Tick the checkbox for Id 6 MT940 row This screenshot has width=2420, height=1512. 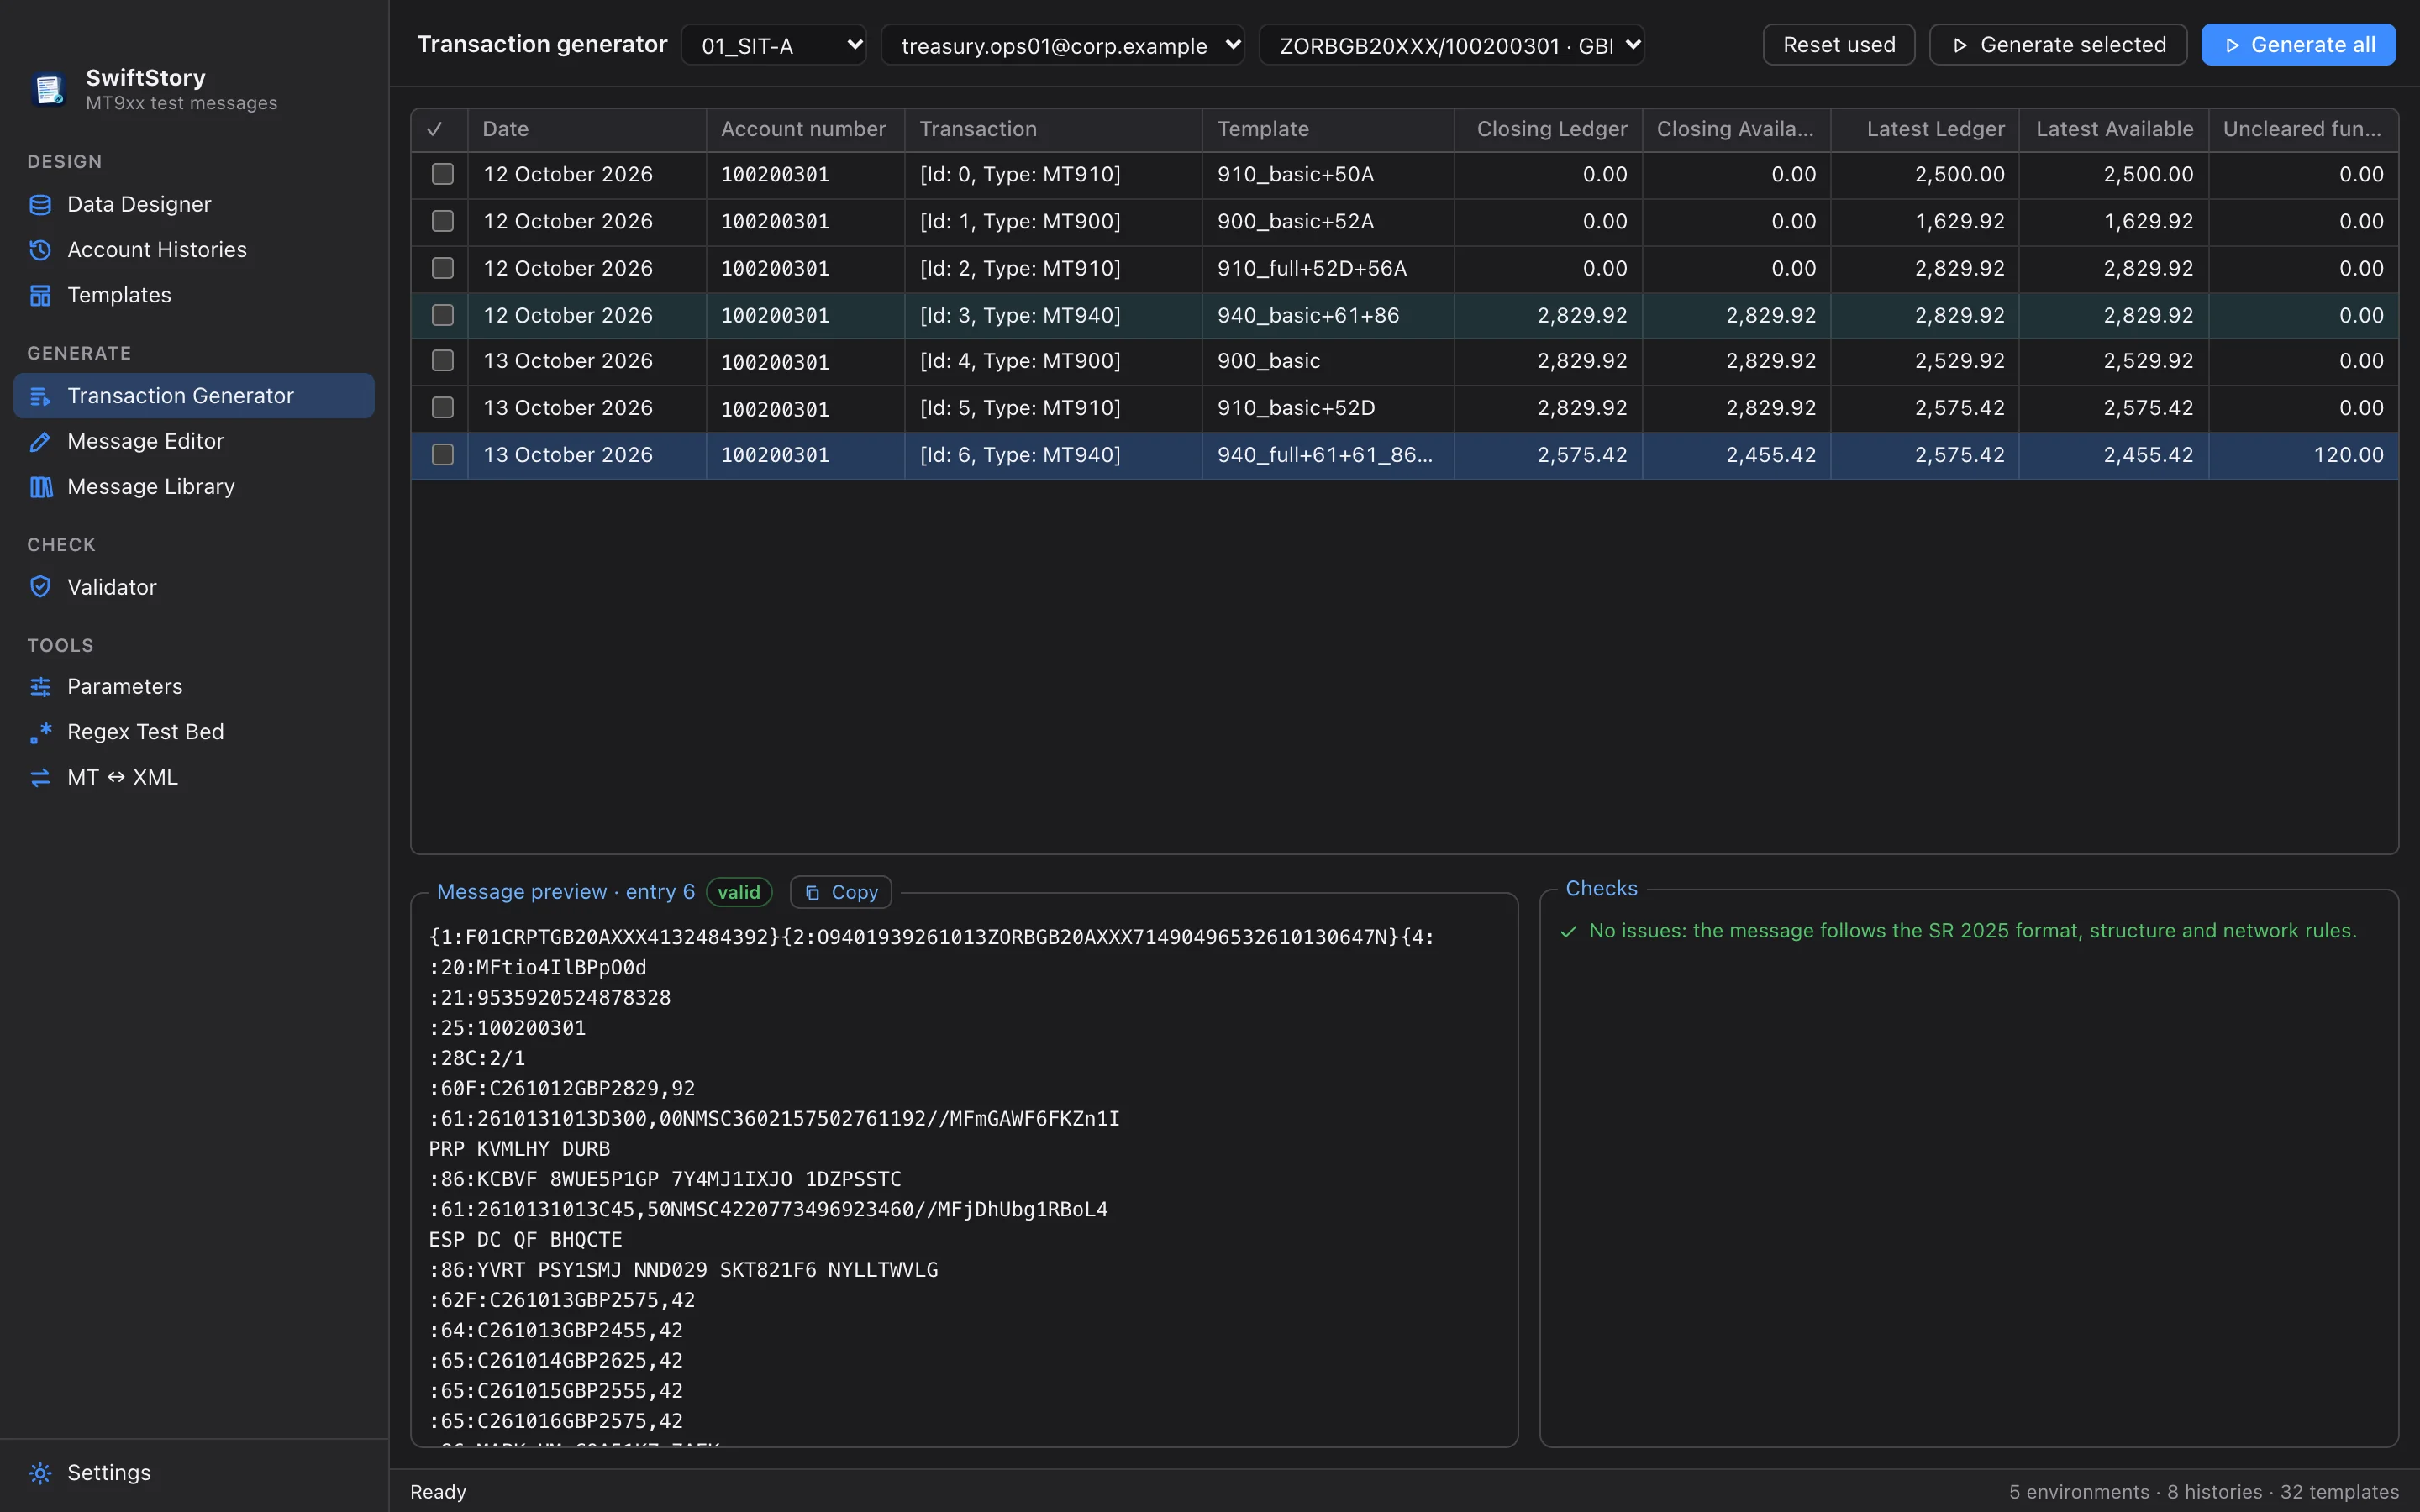pyautogui.click(x=442, y=455)
